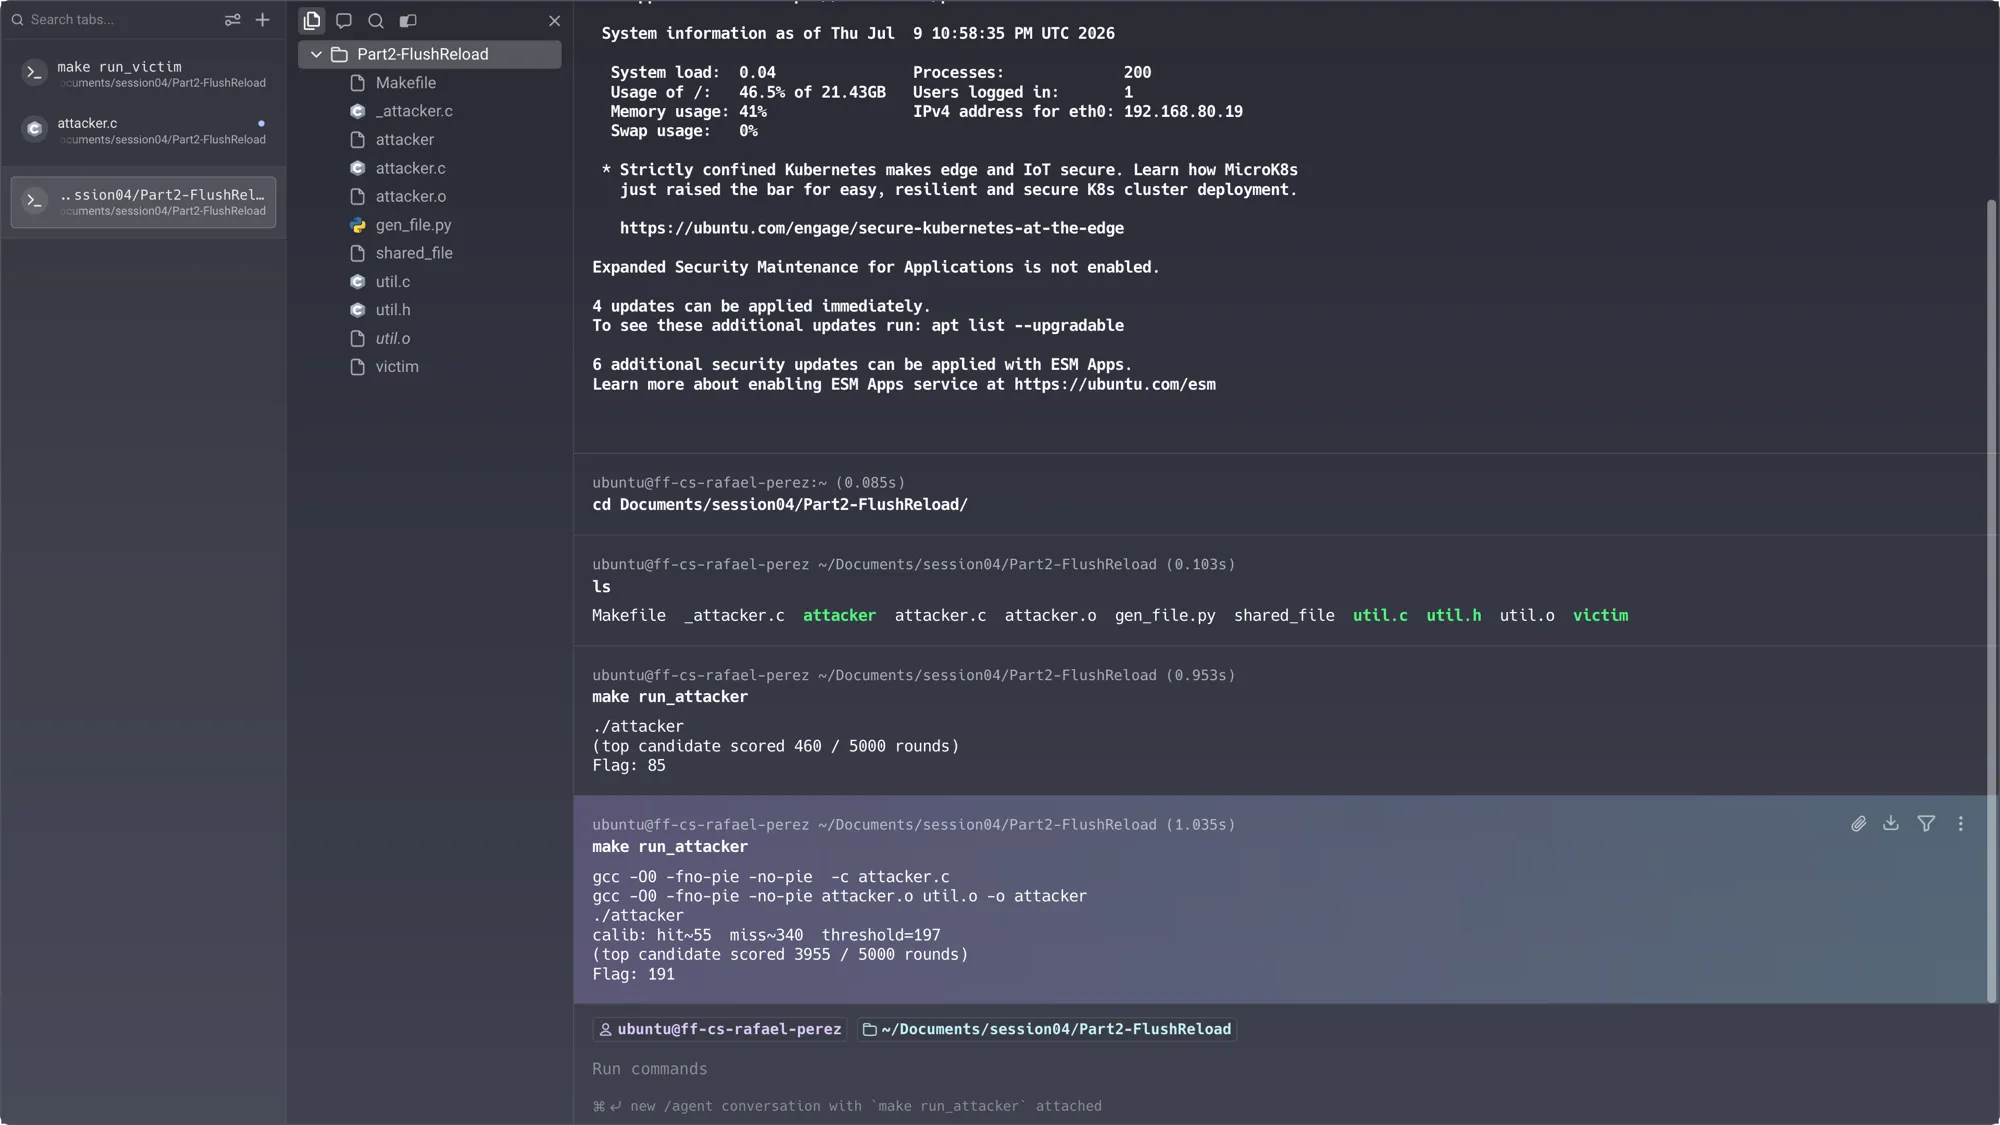Image resolution: width=2000 pixels, height=1125 pixels.
Task: Filter block output with funnel icon
Action: (x=1926, y=824)
